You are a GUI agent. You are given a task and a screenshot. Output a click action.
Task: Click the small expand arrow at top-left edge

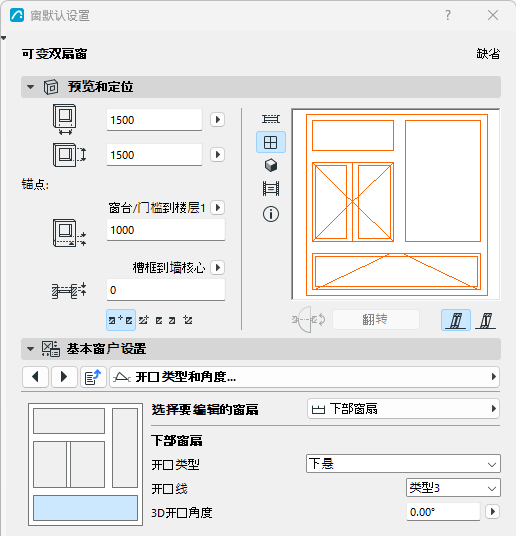point(3,38)
